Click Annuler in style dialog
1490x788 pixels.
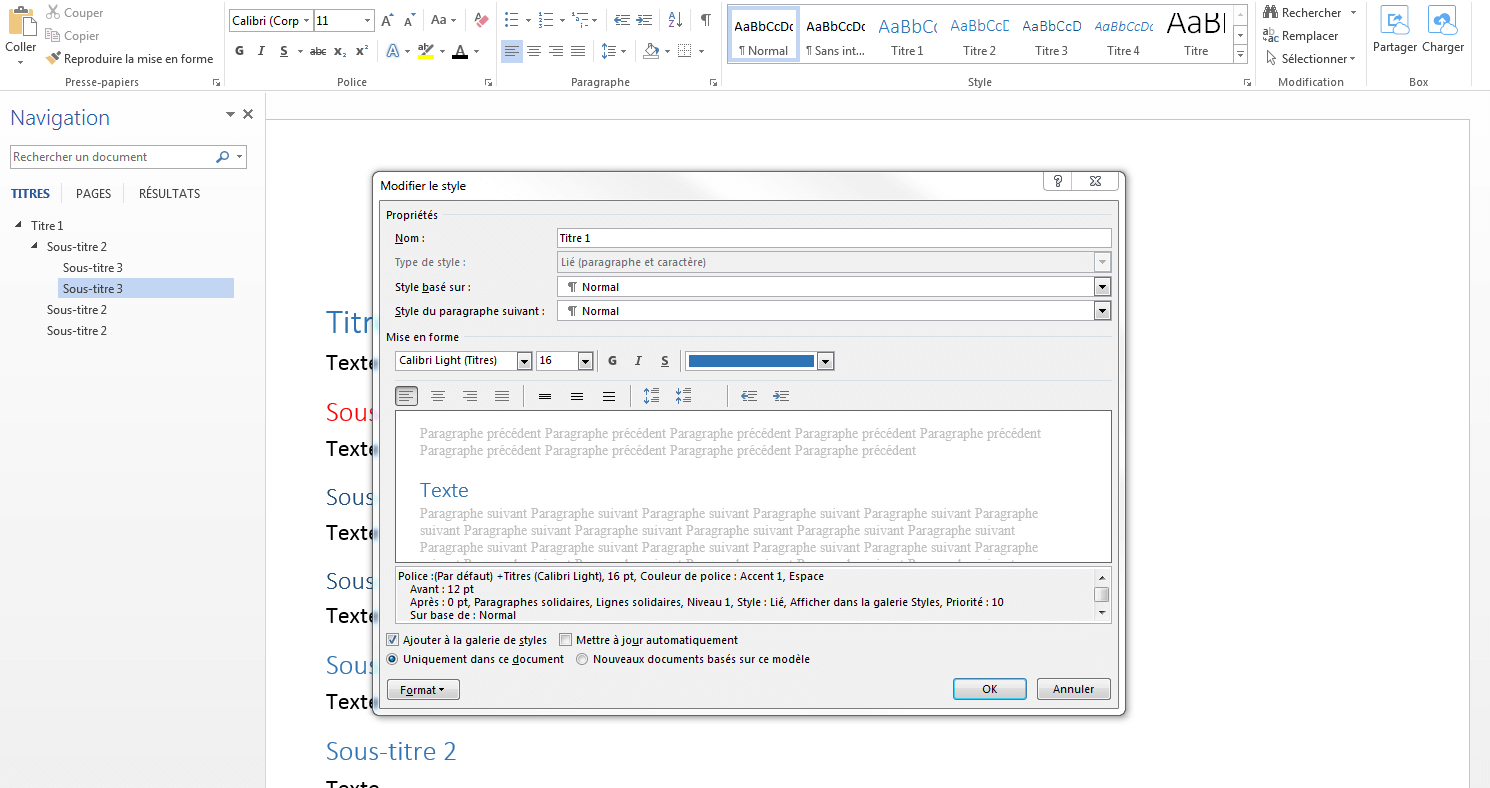(1074, 689)
